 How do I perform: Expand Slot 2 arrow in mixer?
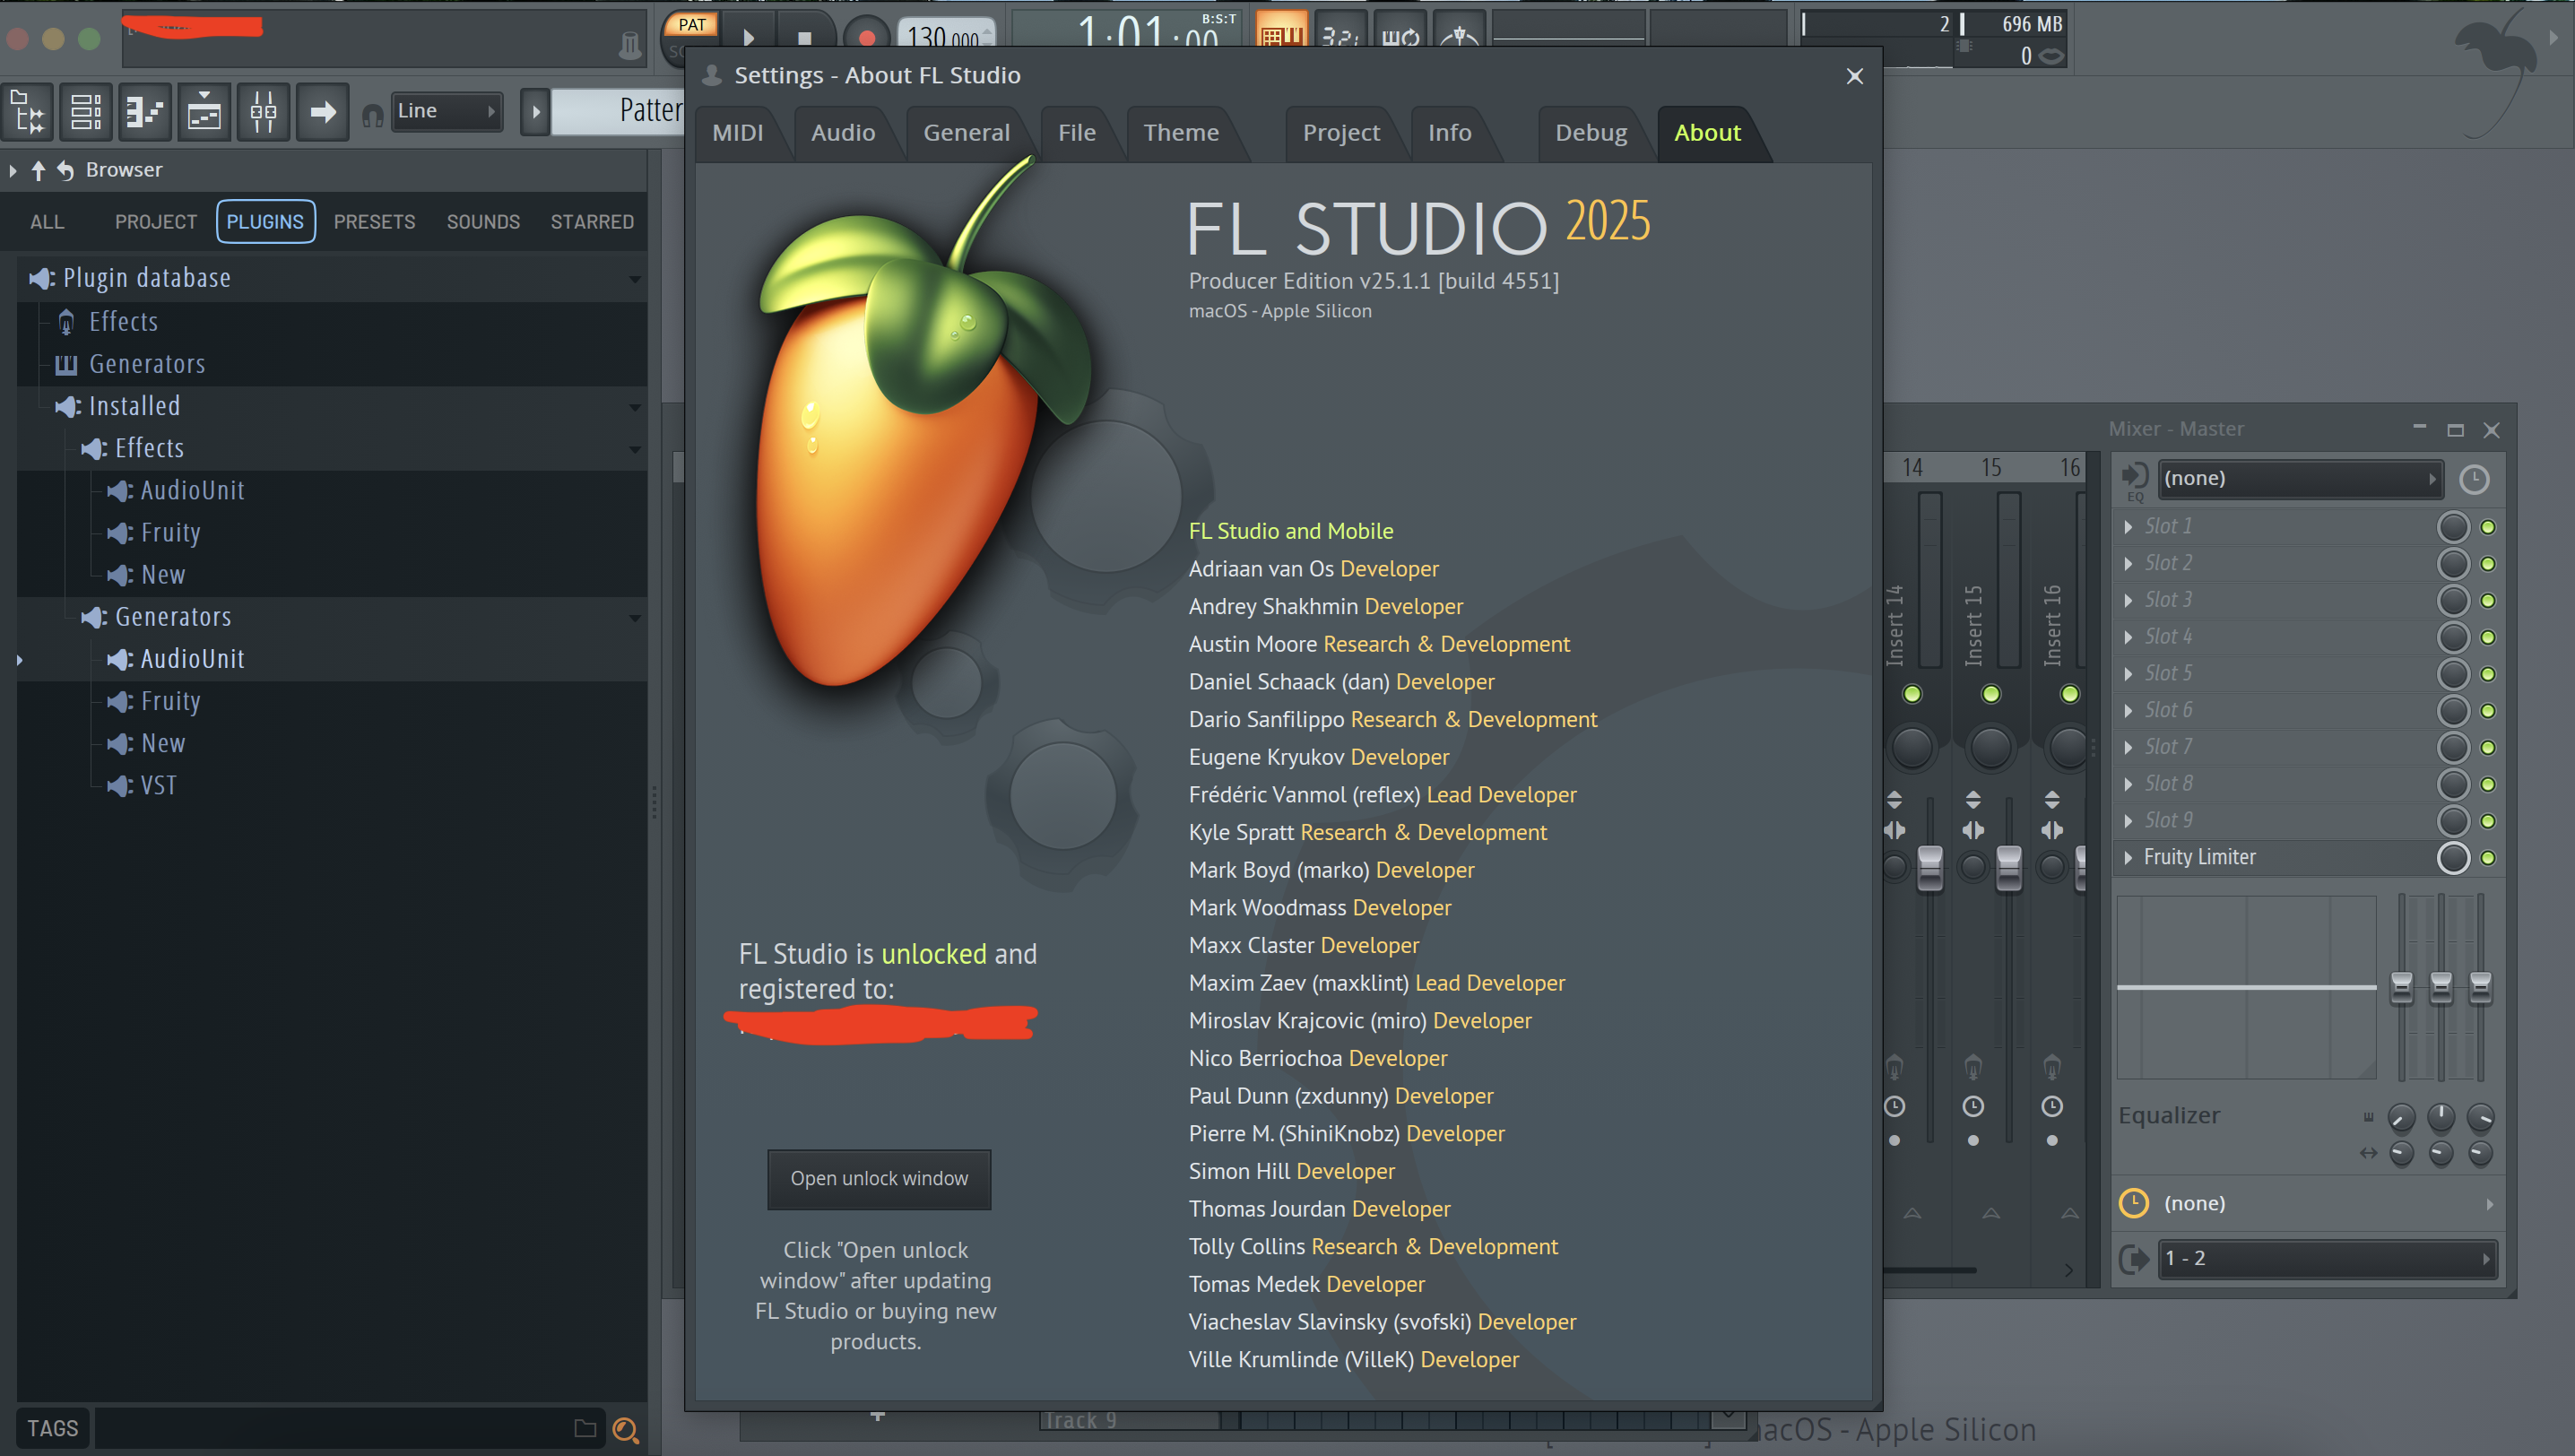coord(2128,564)
